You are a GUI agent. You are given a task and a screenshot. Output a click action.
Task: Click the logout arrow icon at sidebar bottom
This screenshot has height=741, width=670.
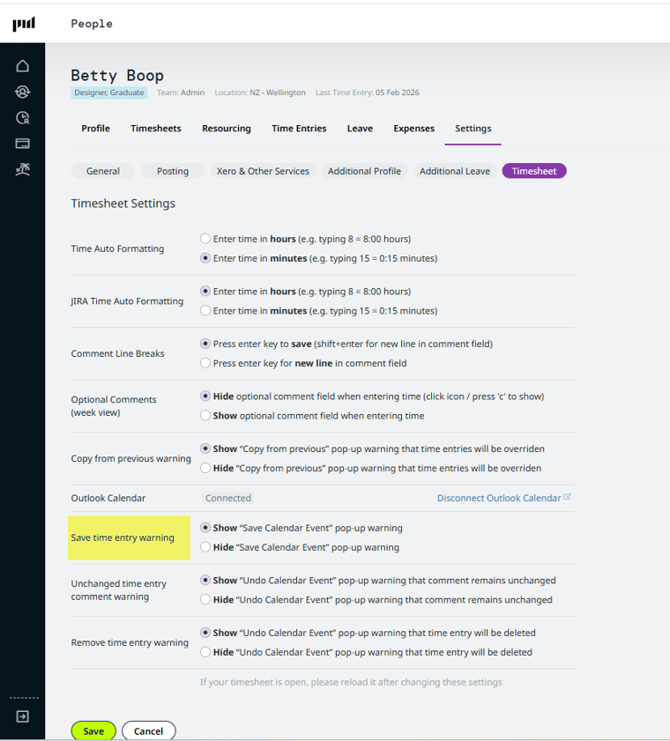pyautogui.click(x=22, y=716)
